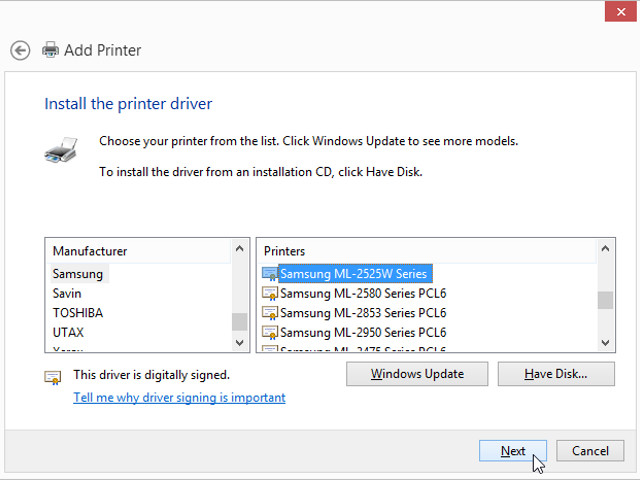640x480 pixels.
Task: Click the Add Printer title icon
Action: [x=50, y=50]
